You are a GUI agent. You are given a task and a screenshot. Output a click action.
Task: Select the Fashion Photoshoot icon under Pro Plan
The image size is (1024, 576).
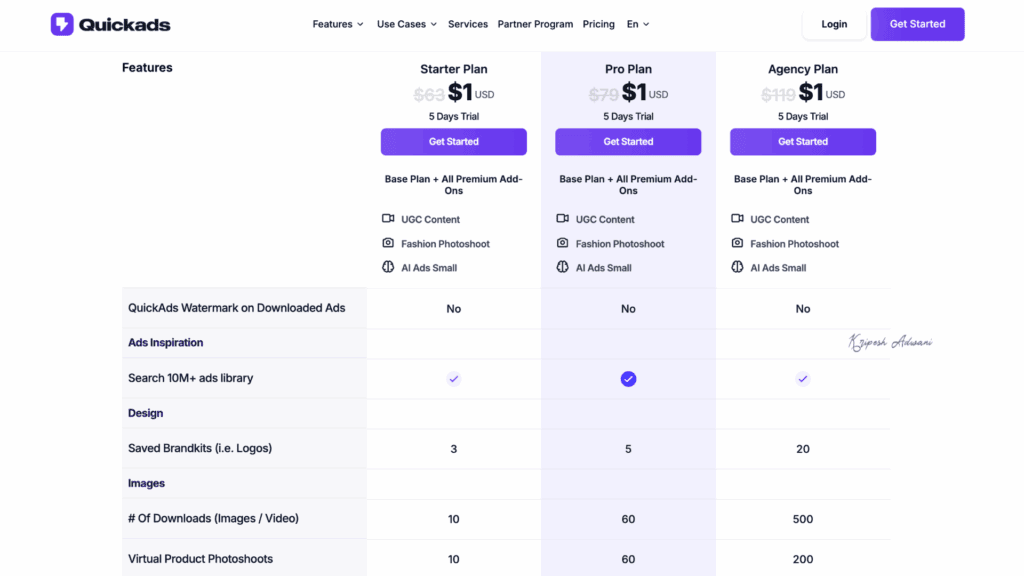pos(563,243)
